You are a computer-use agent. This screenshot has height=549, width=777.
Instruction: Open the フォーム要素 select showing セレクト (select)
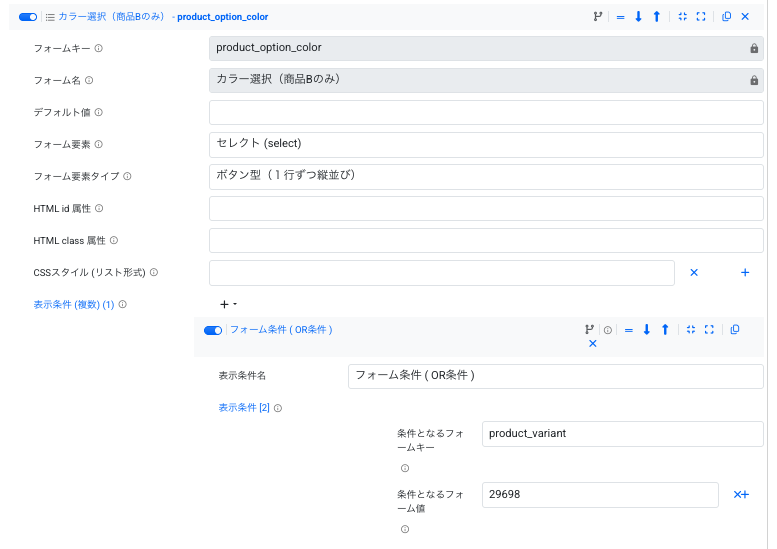[x=486, y=145]
